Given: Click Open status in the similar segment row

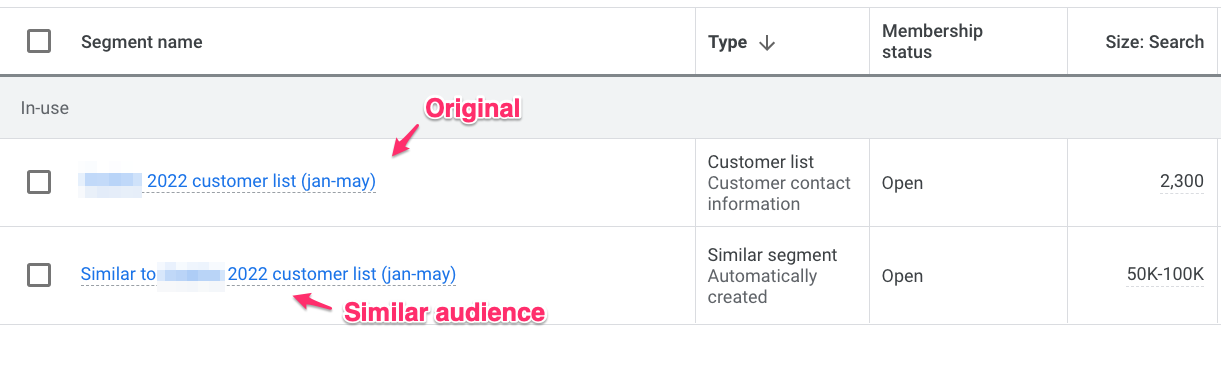Looking at the screenshot, I should (x=902, y=276).
